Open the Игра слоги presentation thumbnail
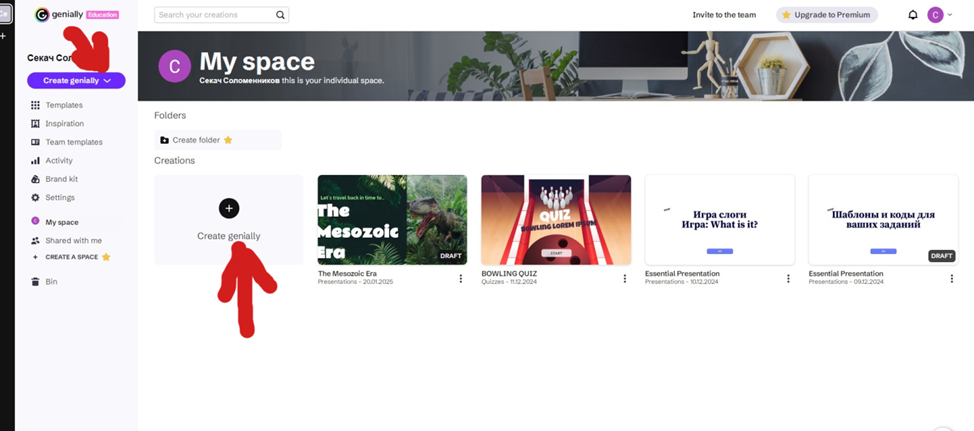974x431 pixels. coord(720,220)
